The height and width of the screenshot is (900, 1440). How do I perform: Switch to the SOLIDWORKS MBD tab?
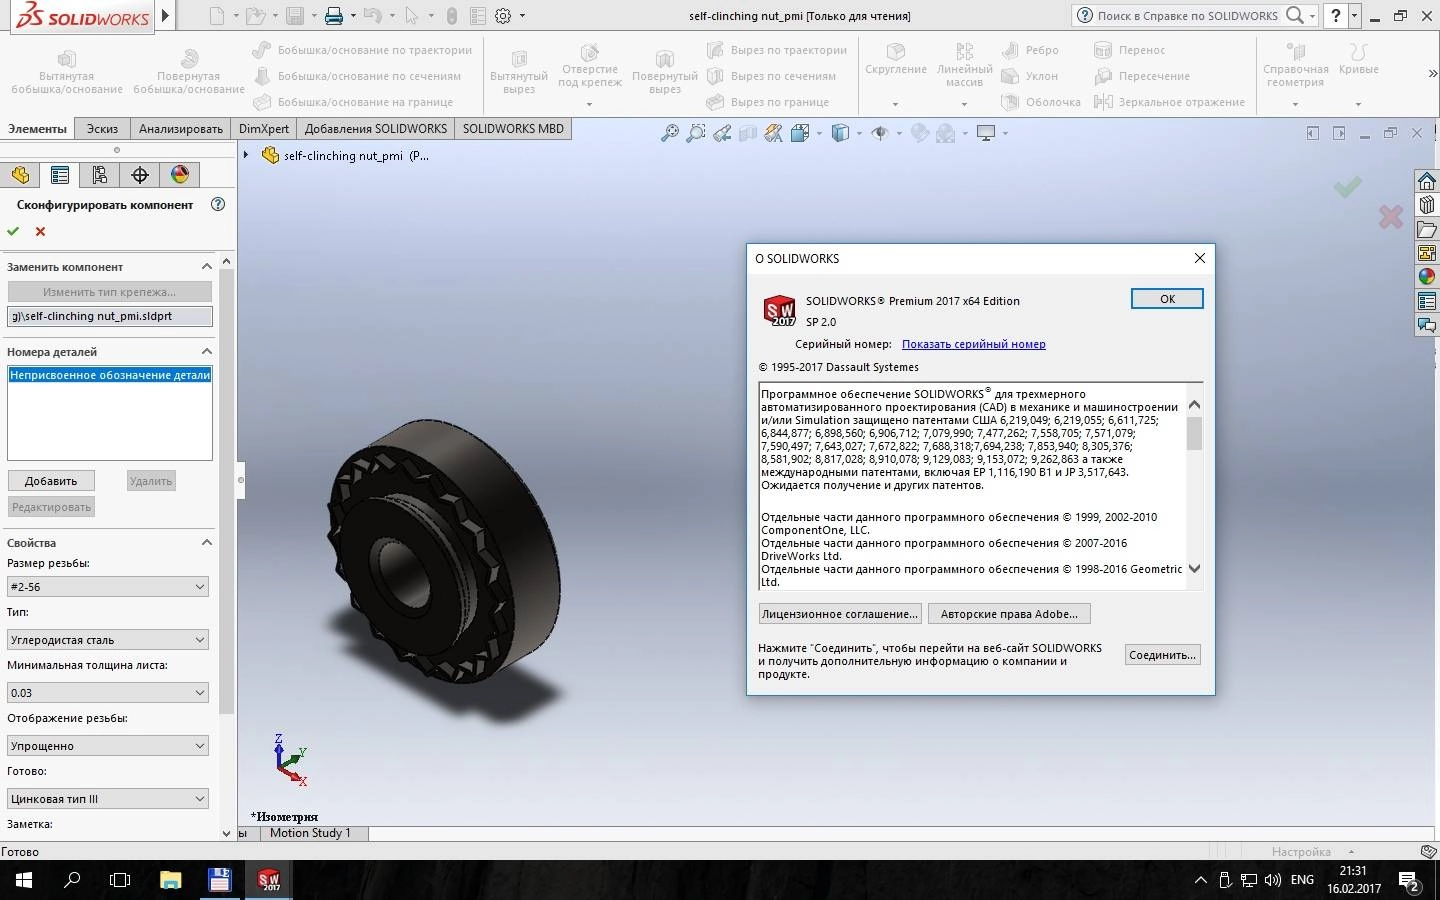[513, 129]
